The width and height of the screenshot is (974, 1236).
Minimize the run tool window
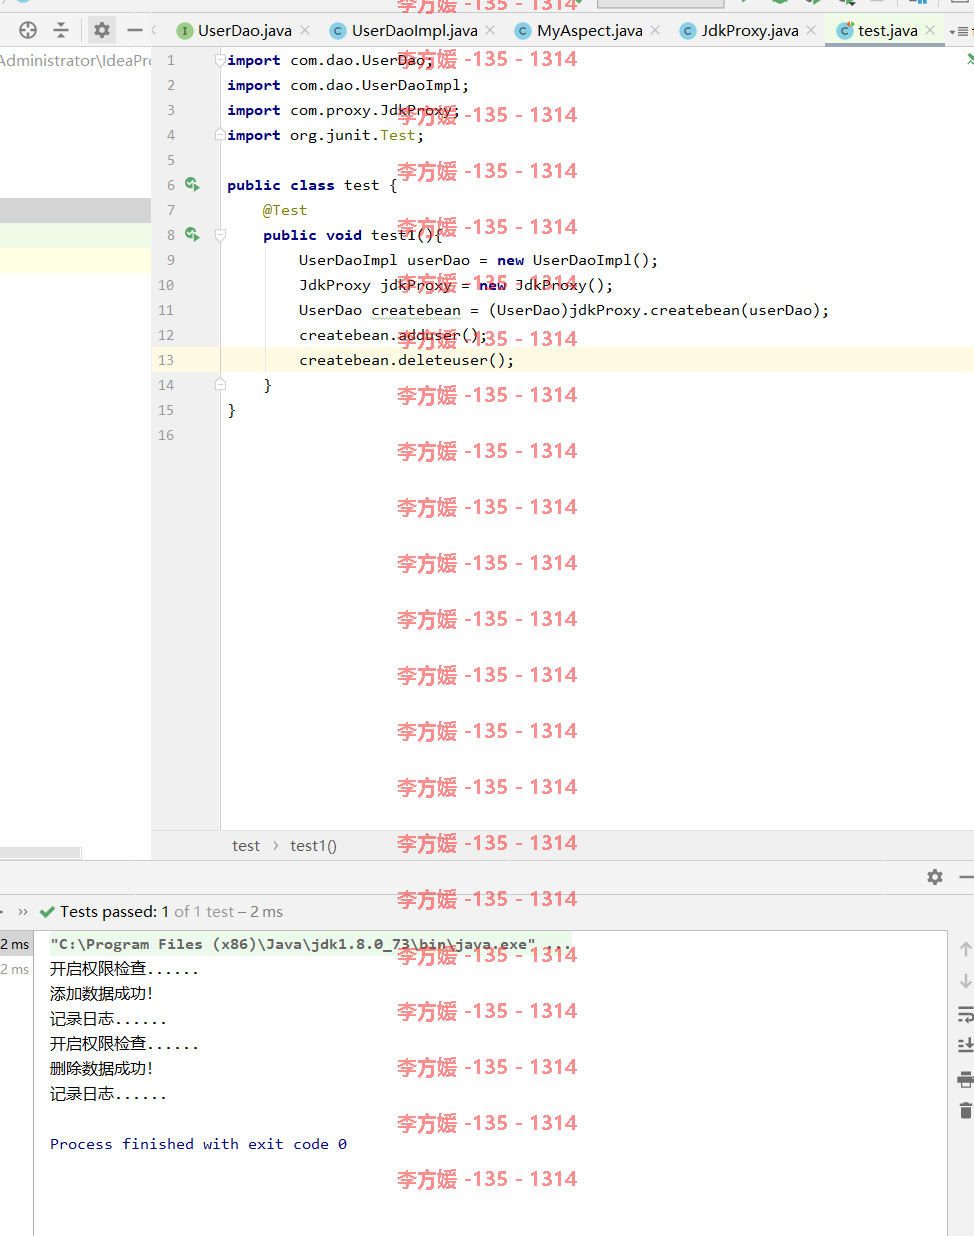[x=965, y=877]
